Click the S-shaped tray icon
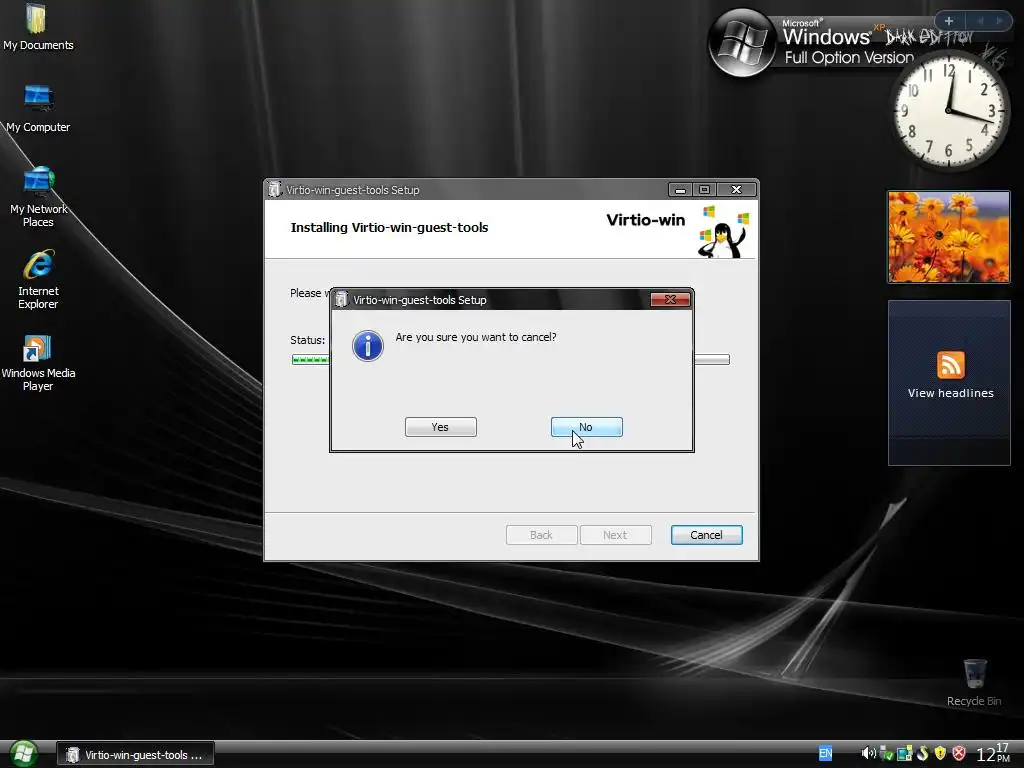Screen dimensions: 1024x768 click(x=923, y=754)
